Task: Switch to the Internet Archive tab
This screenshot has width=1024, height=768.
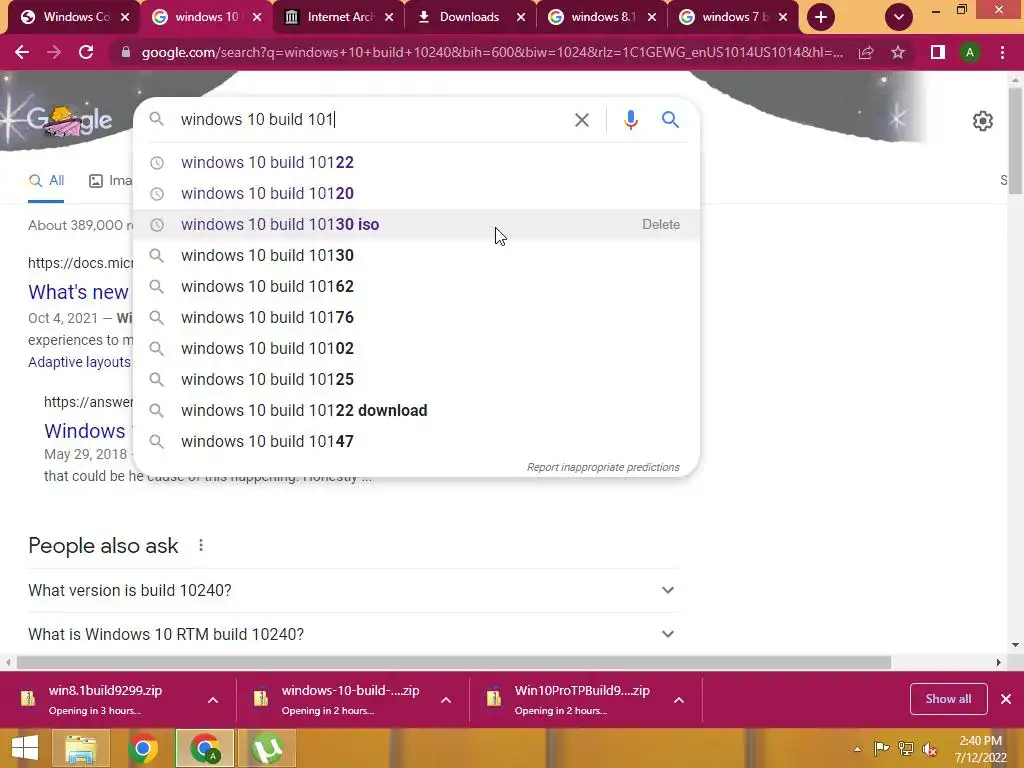Action: coord(340,17)
